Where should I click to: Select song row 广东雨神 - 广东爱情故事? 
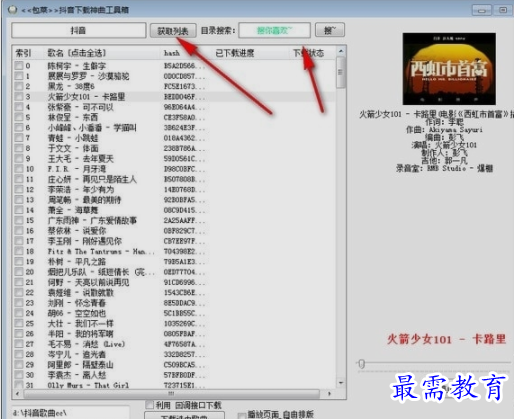click(x=173, y=221)
